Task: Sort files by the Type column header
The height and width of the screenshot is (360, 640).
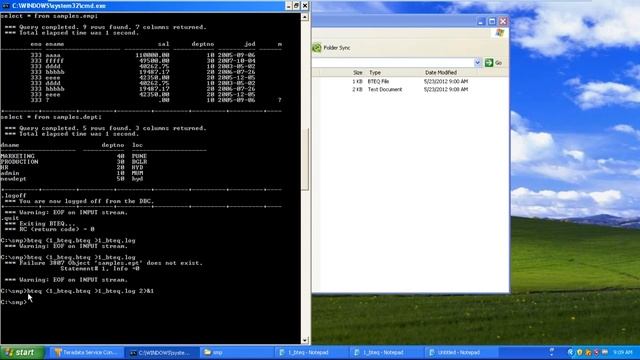Action: (x=374, y=72)
